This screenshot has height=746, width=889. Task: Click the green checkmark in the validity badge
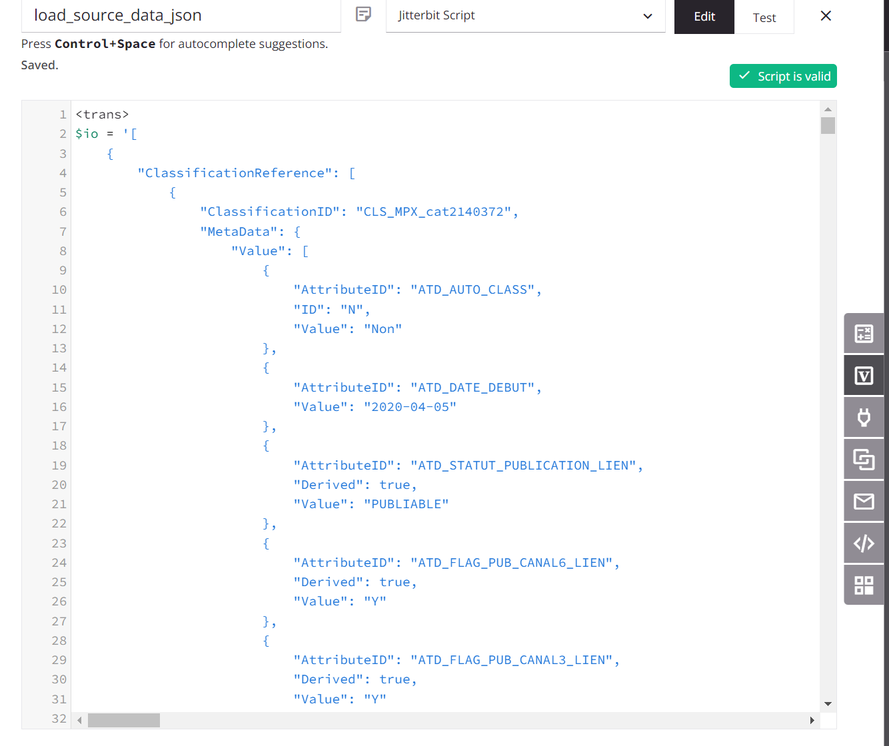(745, 76)
